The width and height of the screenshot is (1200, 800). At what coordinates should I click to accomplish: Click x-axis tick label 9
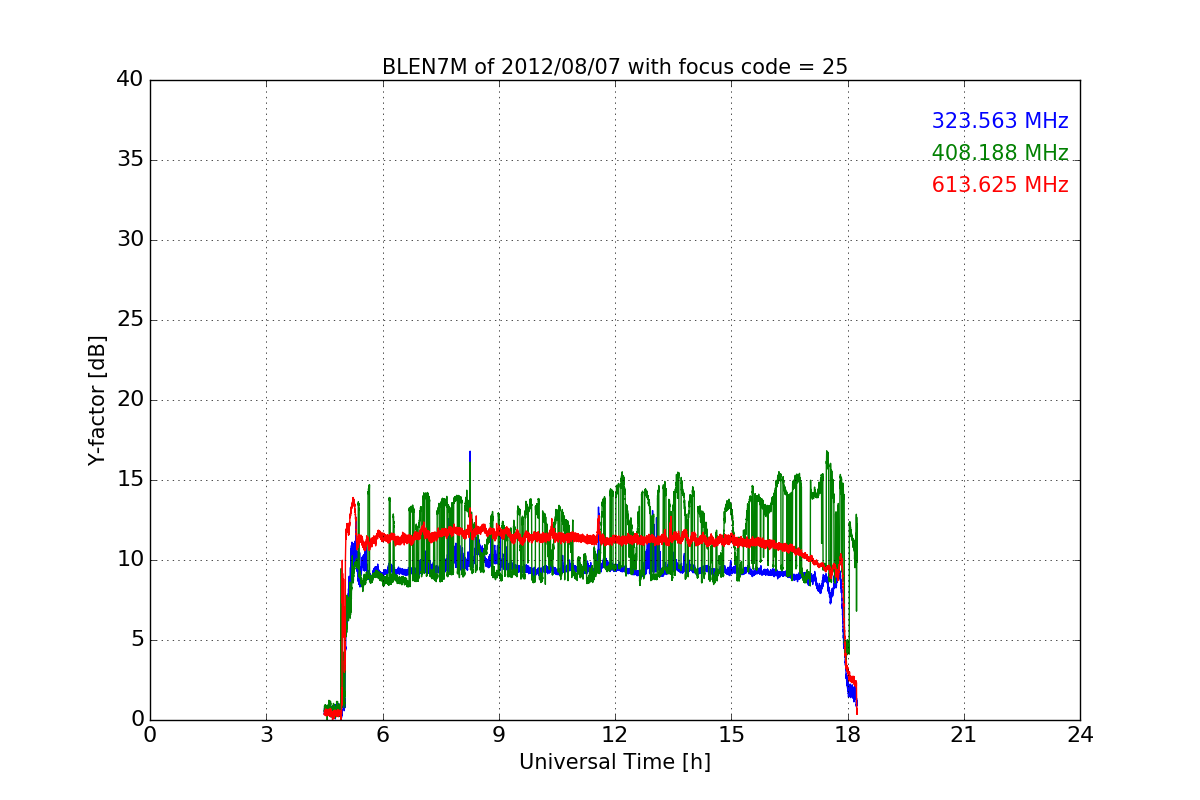499,735
